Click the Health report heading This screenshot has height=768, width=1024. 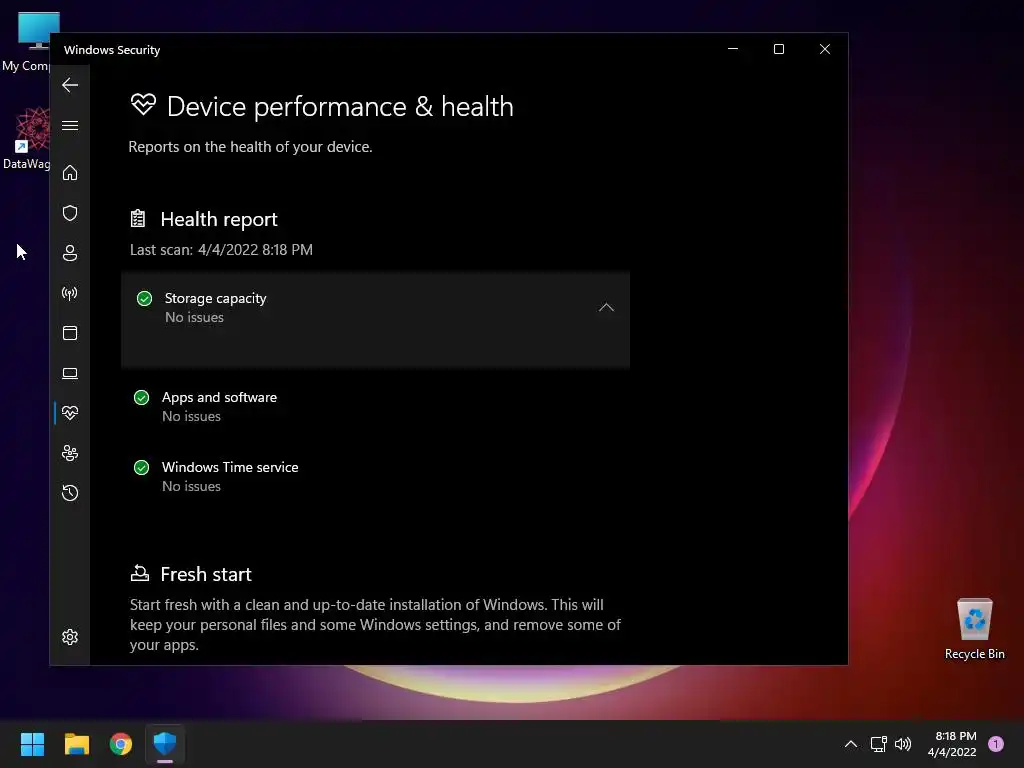tap(219, 219)
